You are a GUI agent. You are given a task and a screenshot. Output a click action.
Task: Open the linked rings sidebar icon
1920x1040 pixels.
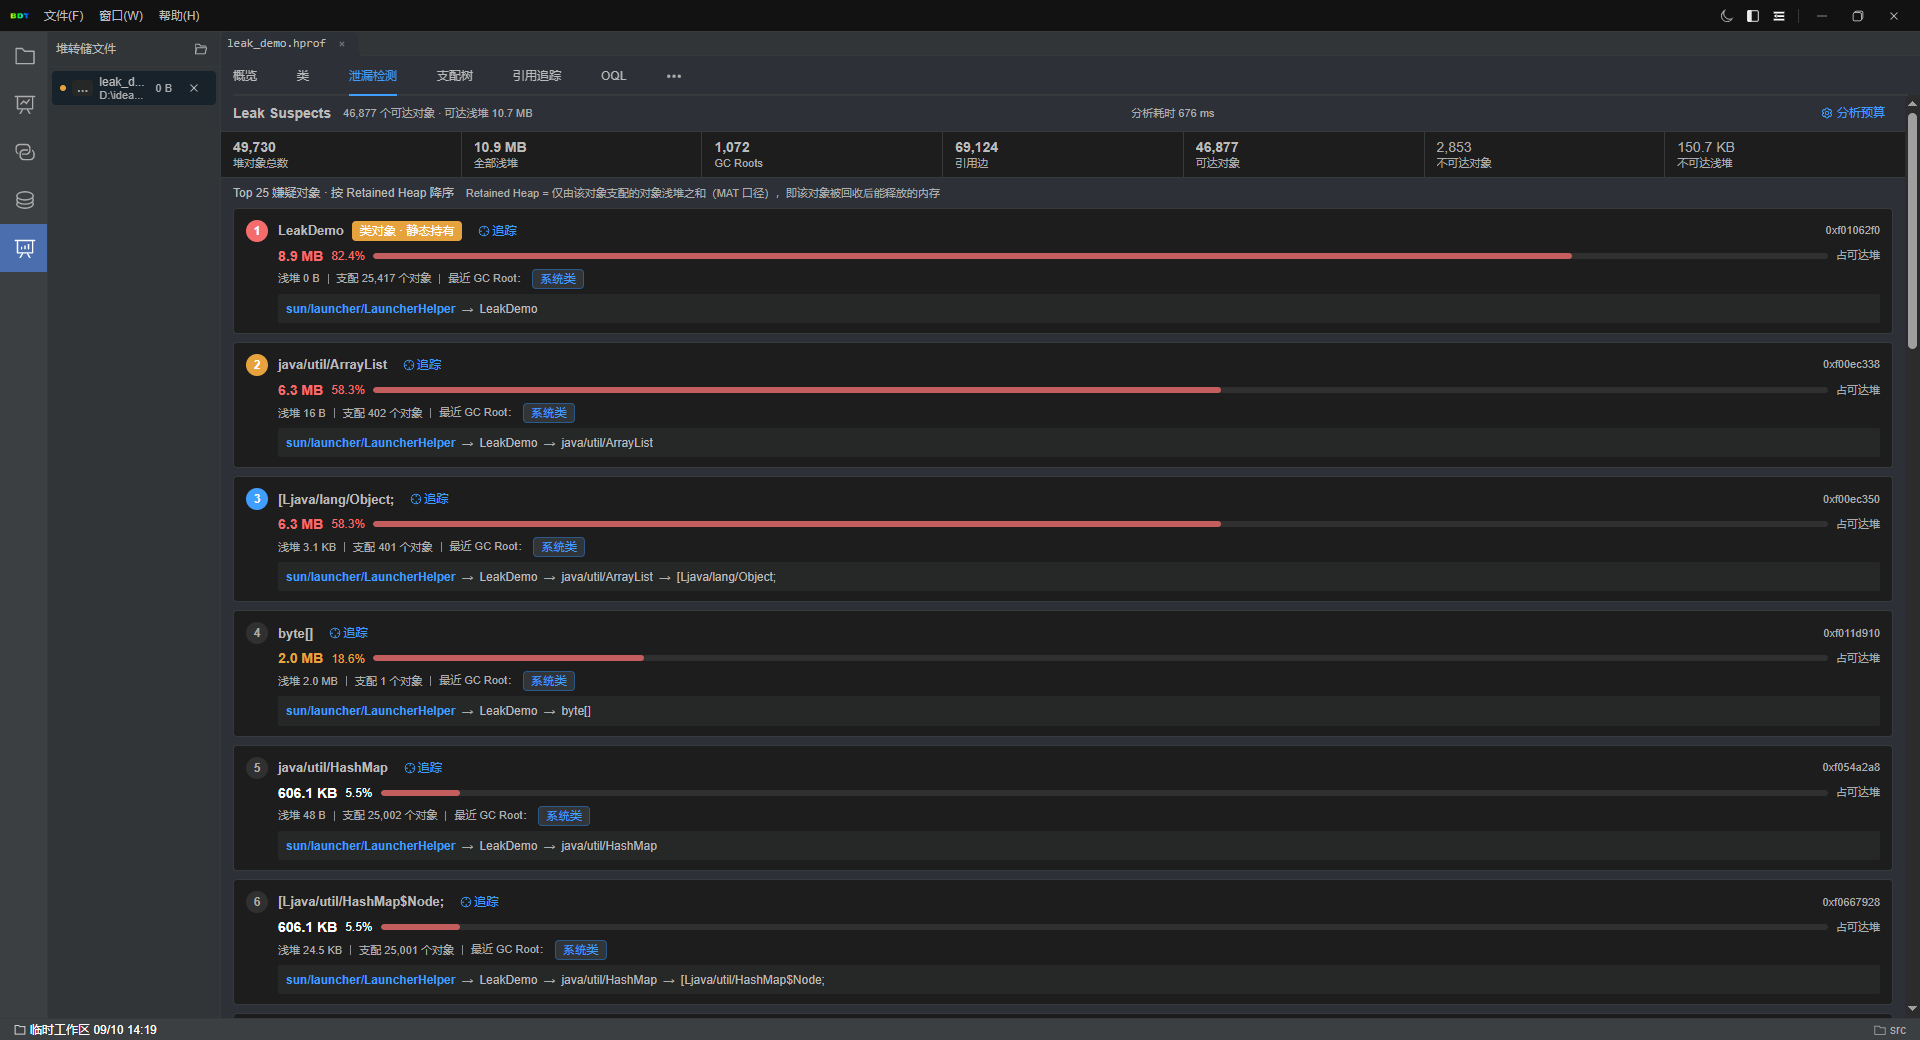(24, 152)
